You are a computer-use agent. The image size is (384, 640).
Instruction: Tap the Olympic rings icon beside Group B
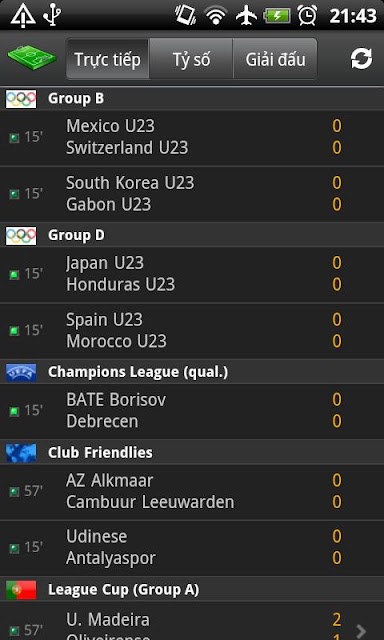[21, 99]
